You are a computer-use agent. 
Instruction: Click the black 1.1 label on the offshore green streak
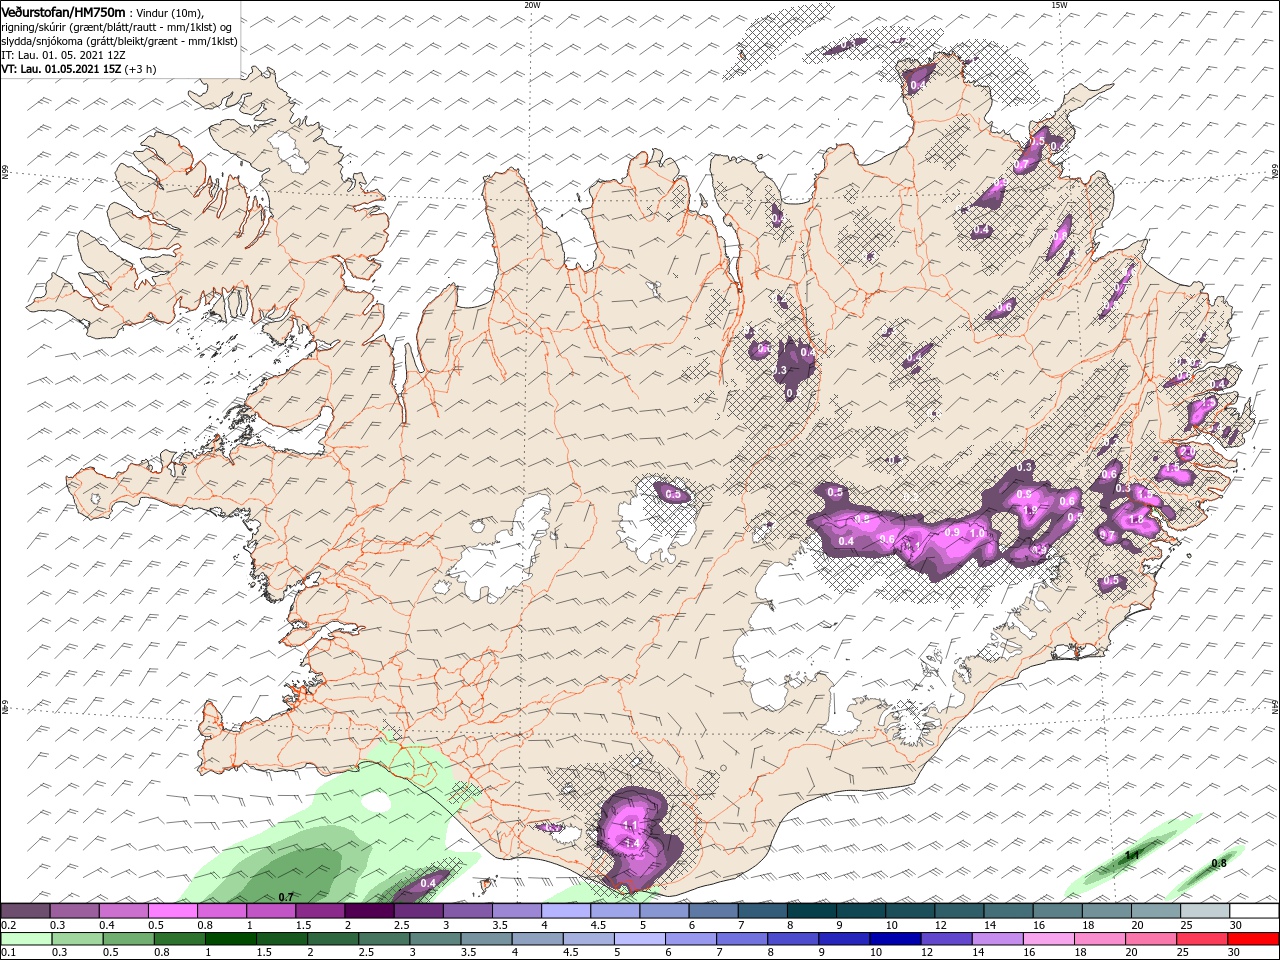[1132, 856]
